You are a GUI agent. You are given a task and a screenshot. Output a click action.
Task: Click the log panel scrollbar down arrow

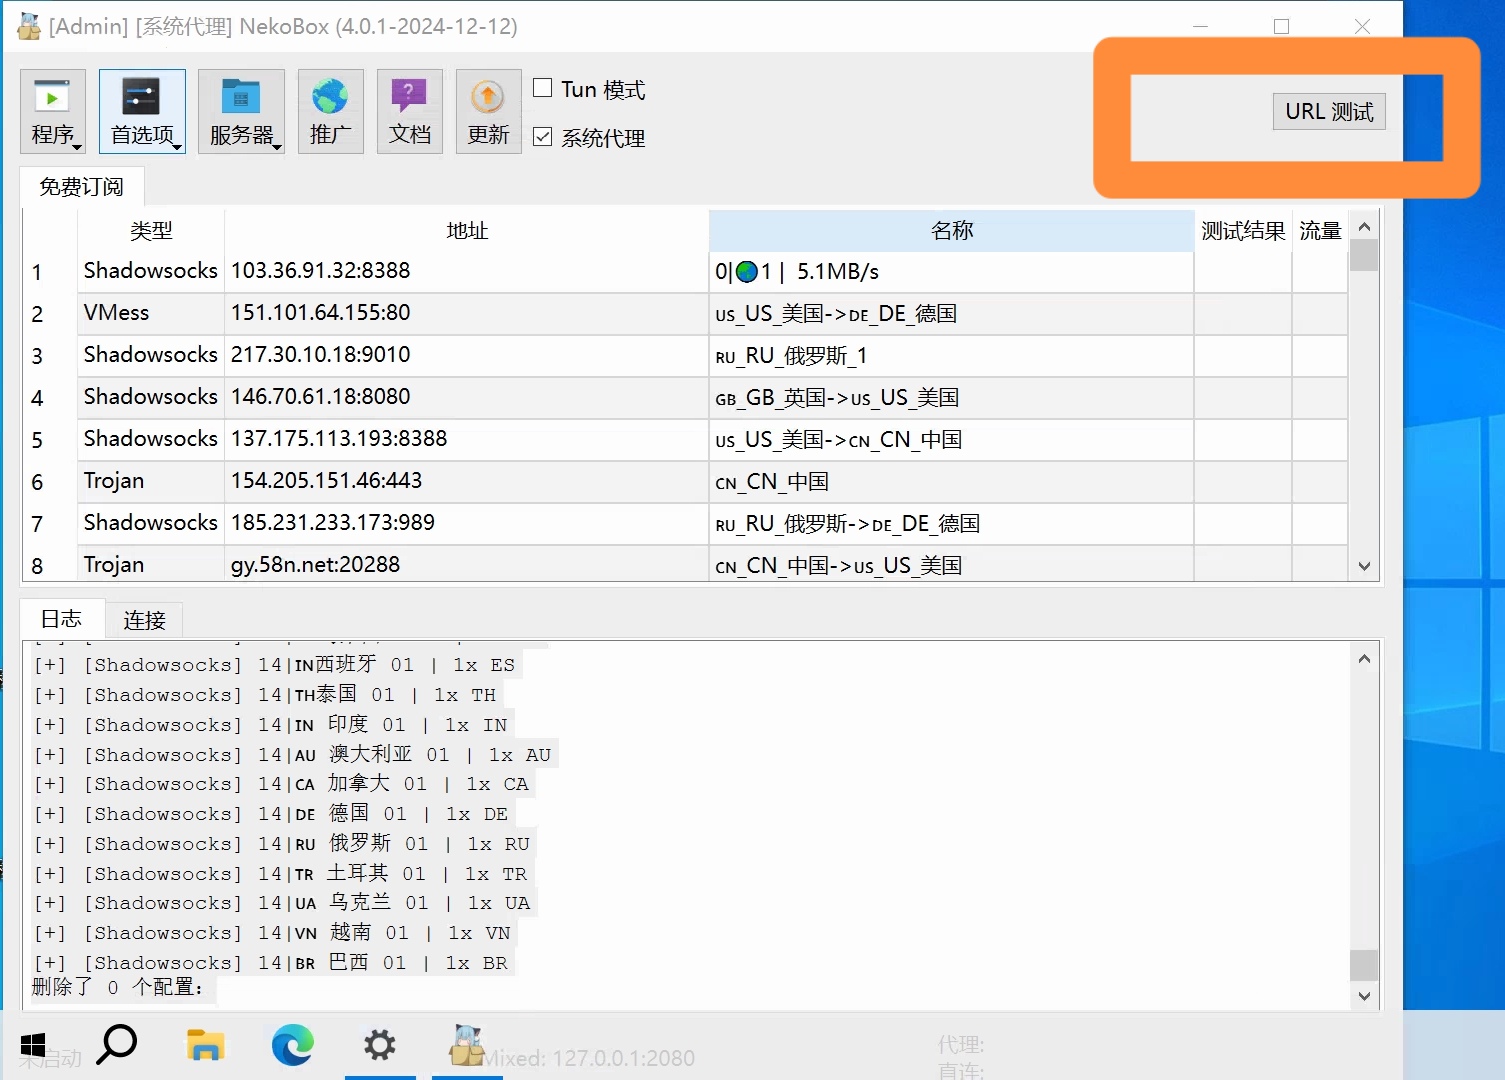tap(1364, 995)
